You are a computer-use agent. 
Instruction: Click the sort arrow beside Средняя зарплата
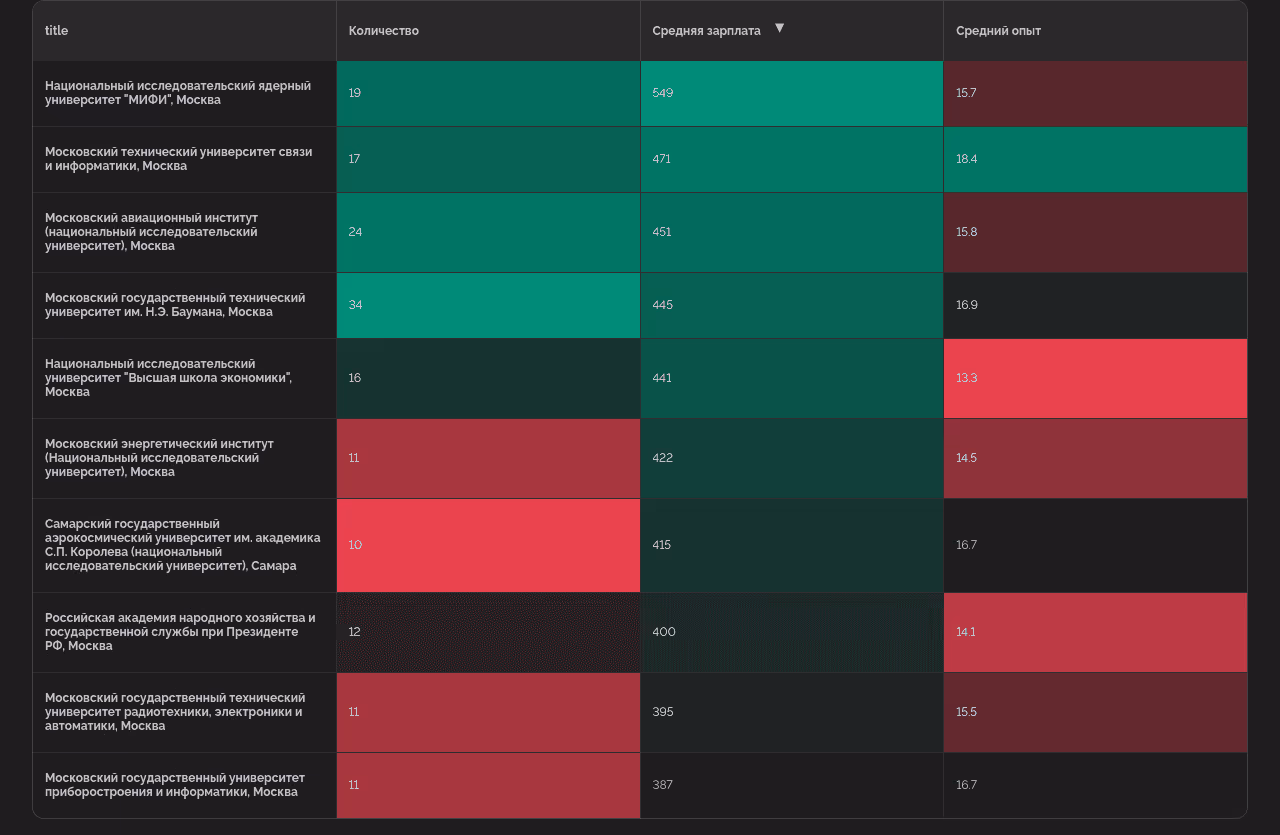tap(779, 28)
